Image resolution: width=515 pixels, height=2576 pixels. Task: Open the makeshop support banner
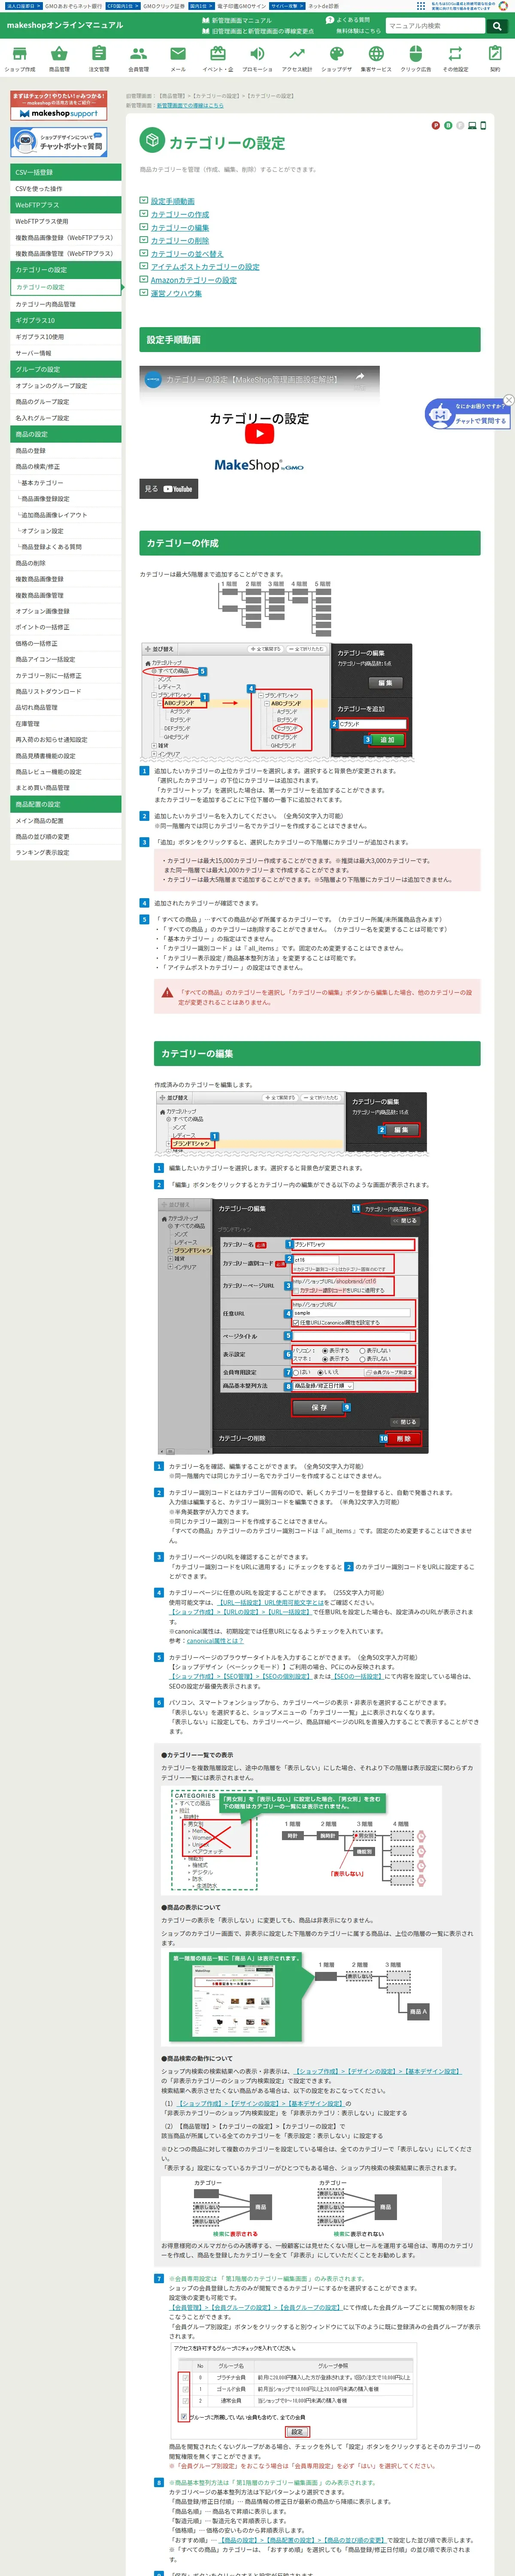[59, 105]
